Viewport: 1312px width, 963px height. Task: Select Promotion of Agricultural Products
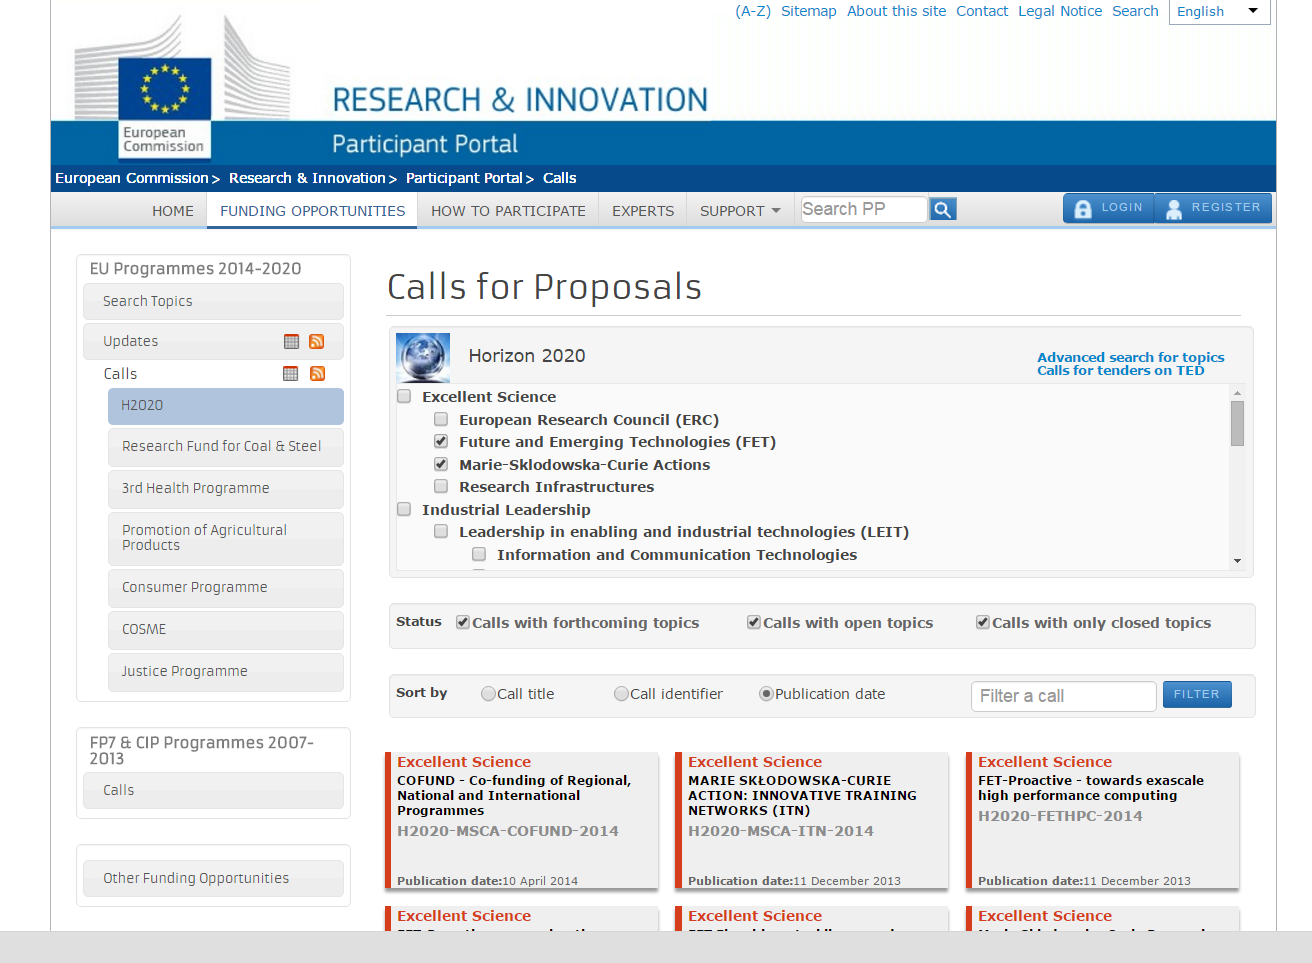(225, 538)
